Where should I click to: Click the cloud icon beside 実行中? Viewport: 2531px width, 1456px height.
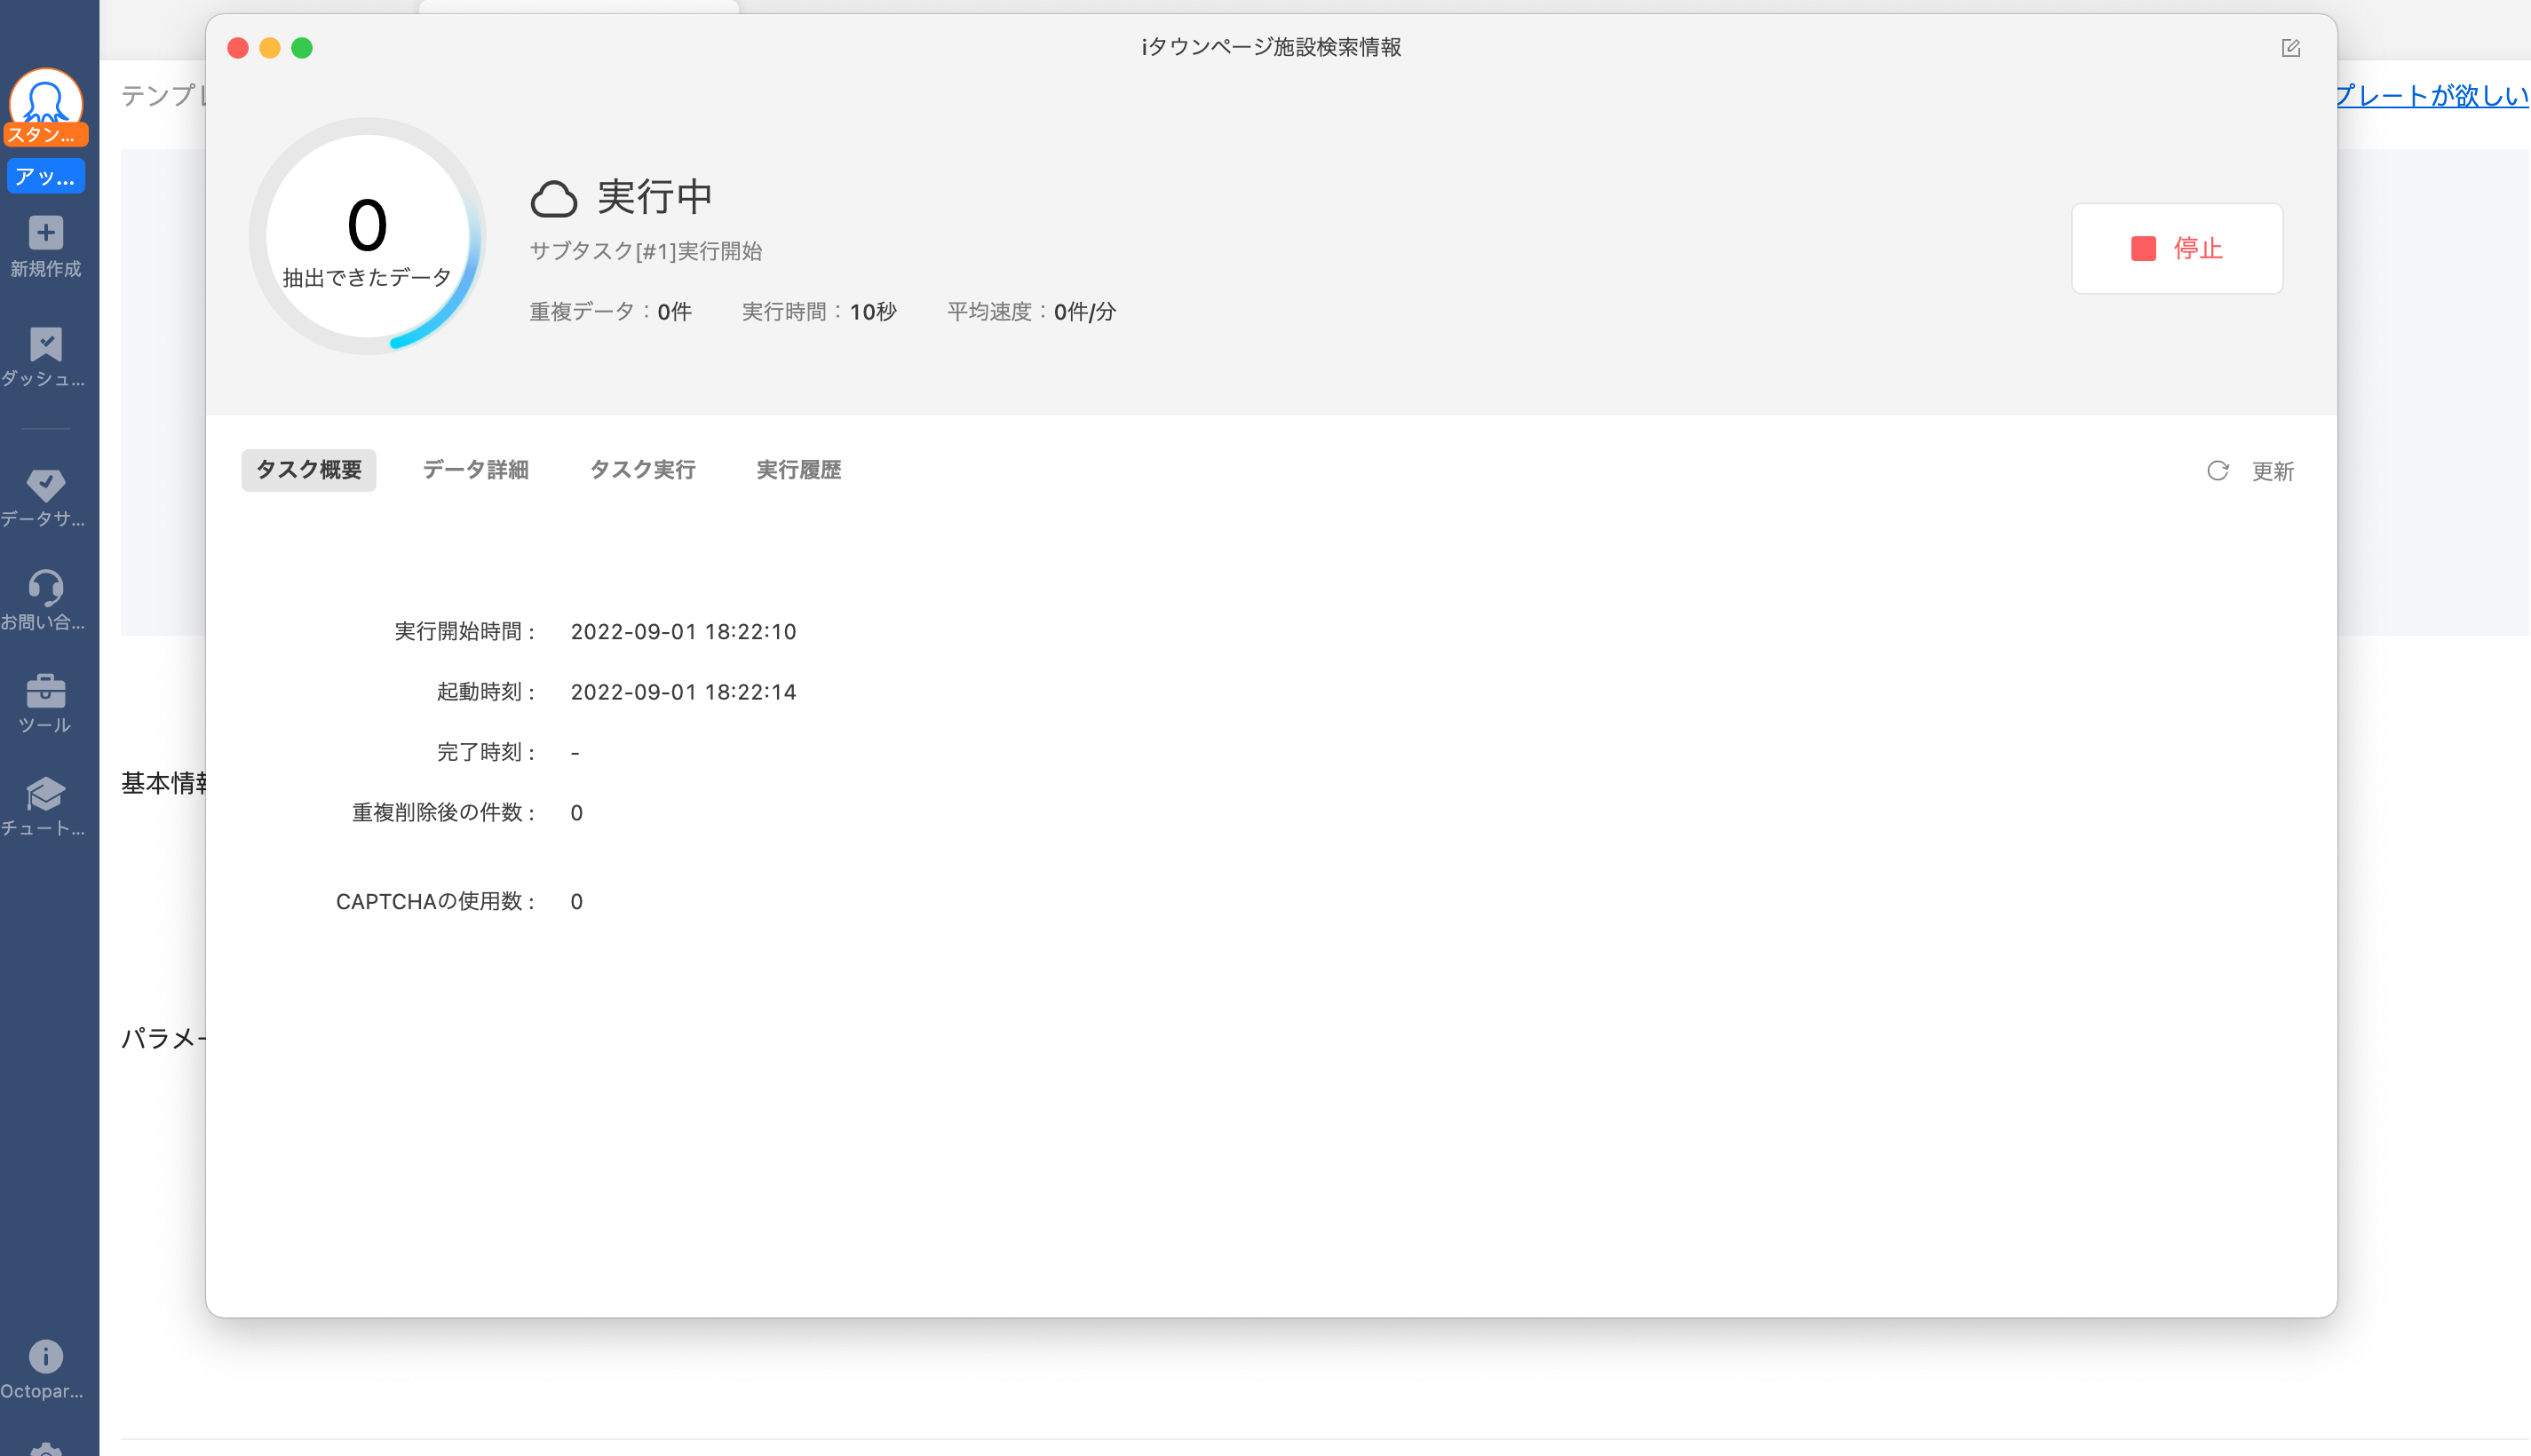click(x=554, y=198)
